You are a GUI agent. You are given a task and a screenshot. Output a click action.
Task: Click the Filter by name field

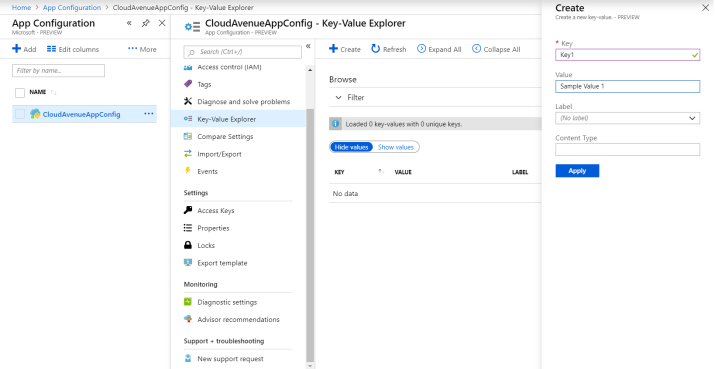coord(58,71)
